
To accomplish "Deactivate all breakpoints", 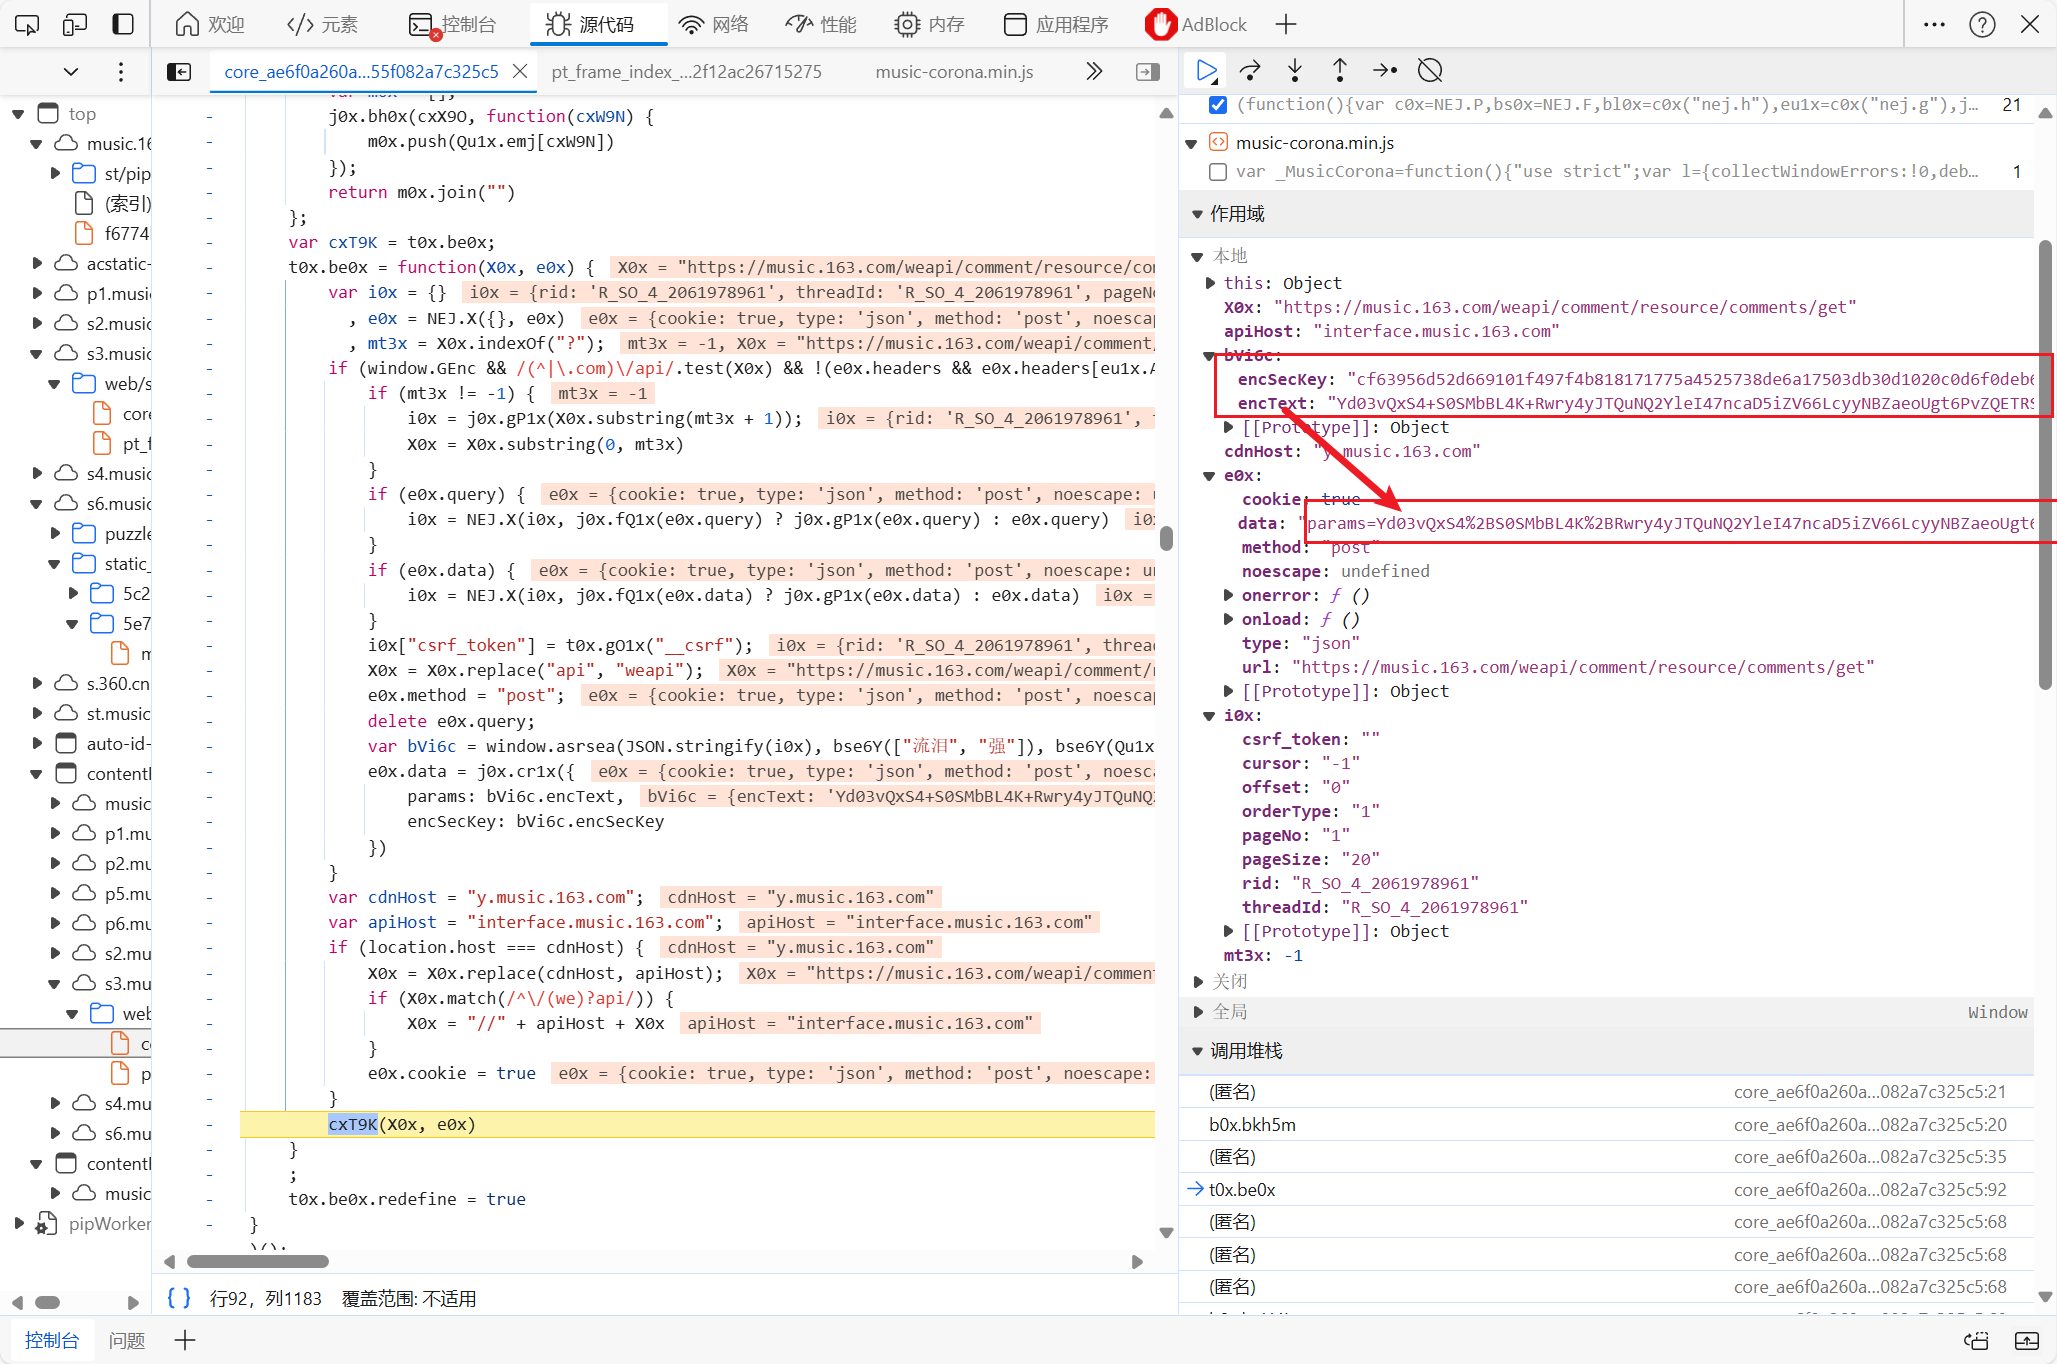I will pyautogui.click(x=1430, y=70).
